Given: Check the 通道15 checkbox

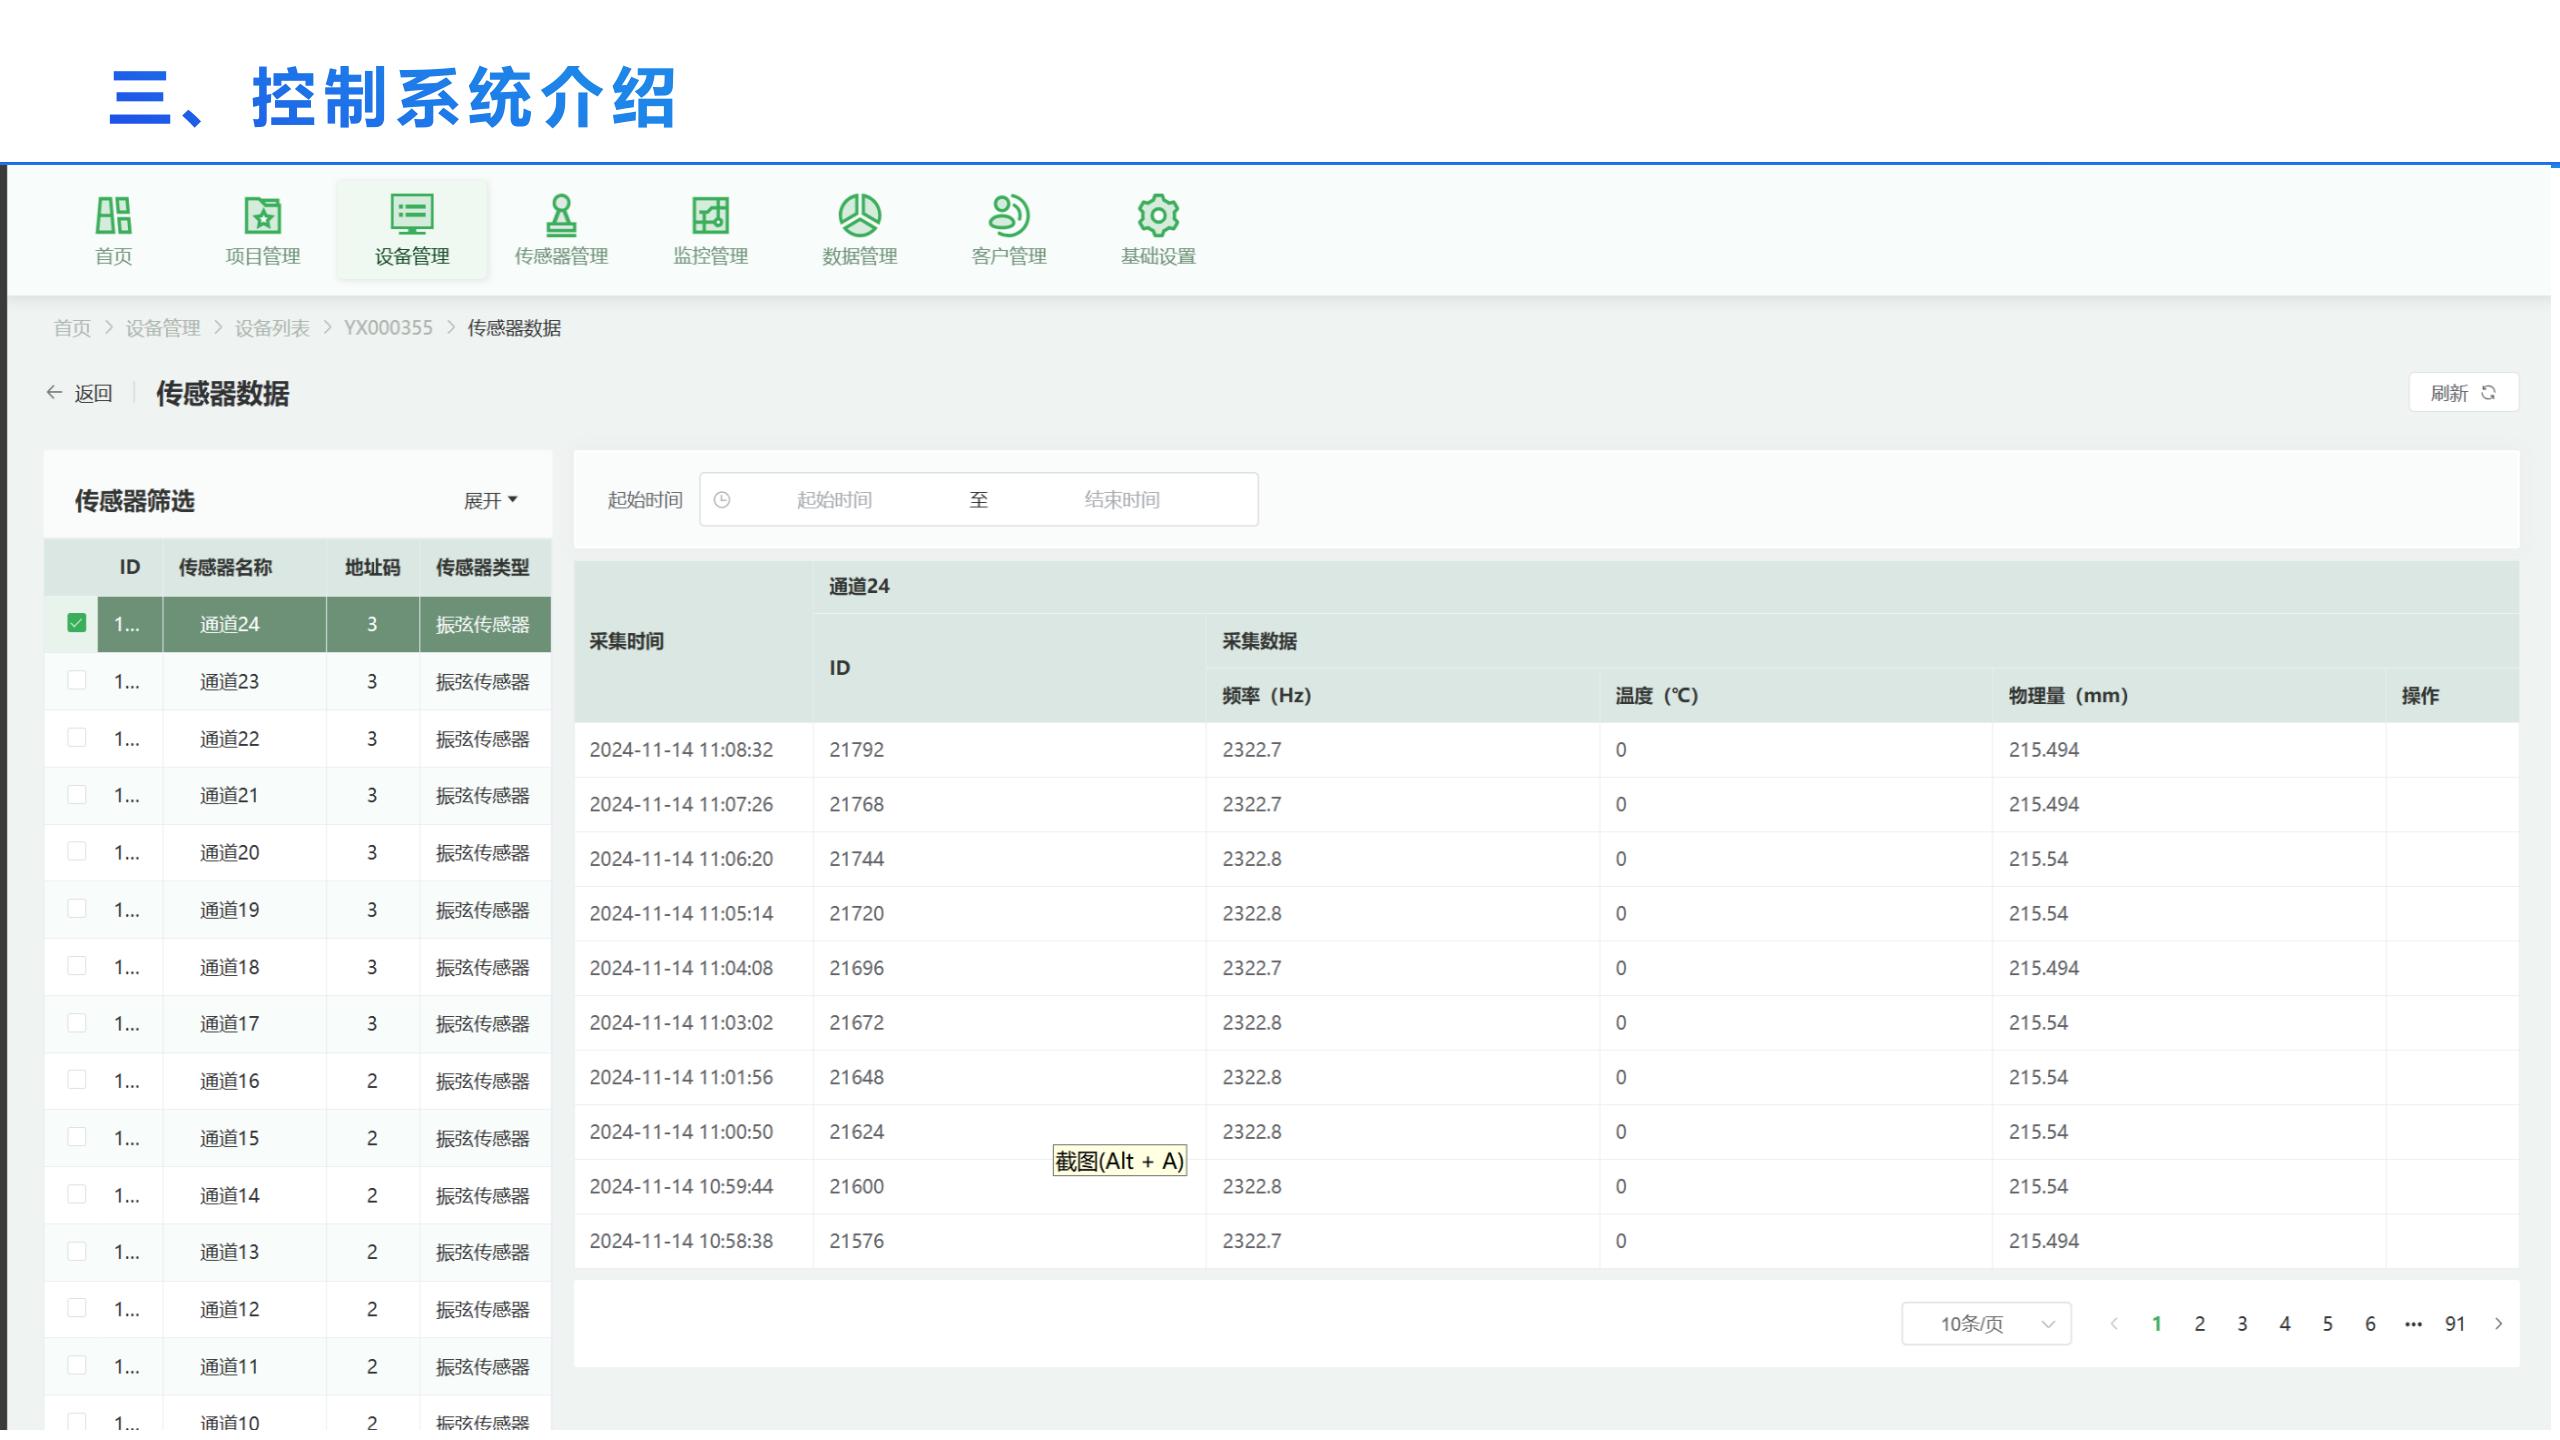Looking at the screenshot, I should coord(76,1136).
